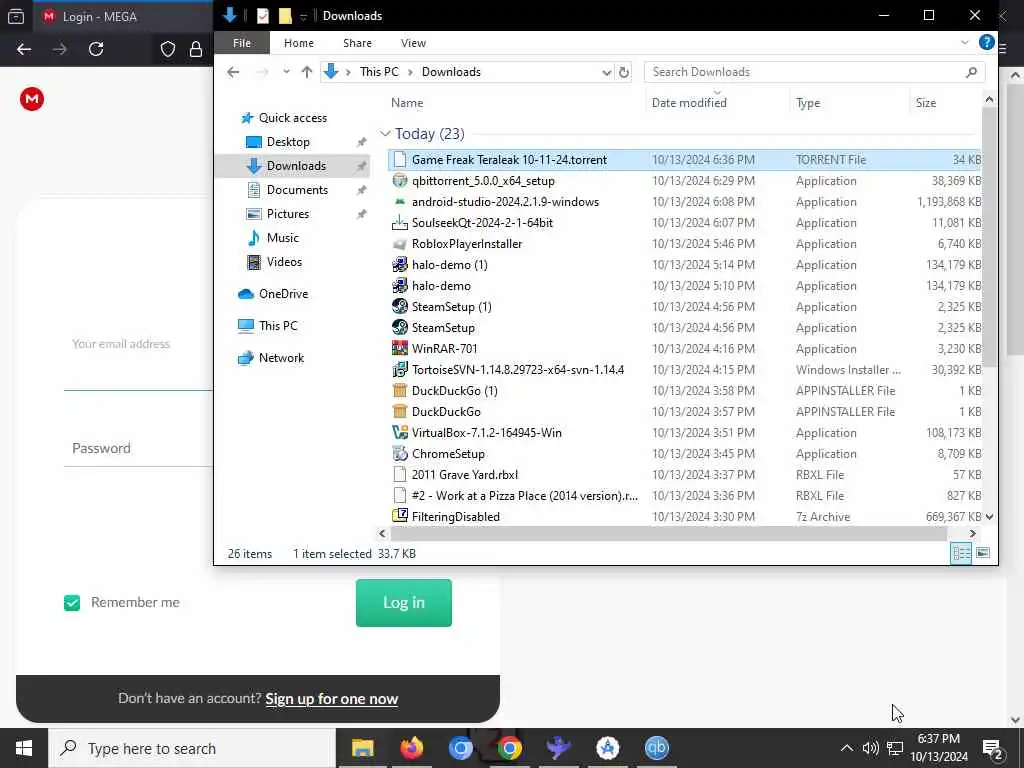1024x768 pixels.
Task: Follow the Sign up for one now link
Action: [332, 699]
